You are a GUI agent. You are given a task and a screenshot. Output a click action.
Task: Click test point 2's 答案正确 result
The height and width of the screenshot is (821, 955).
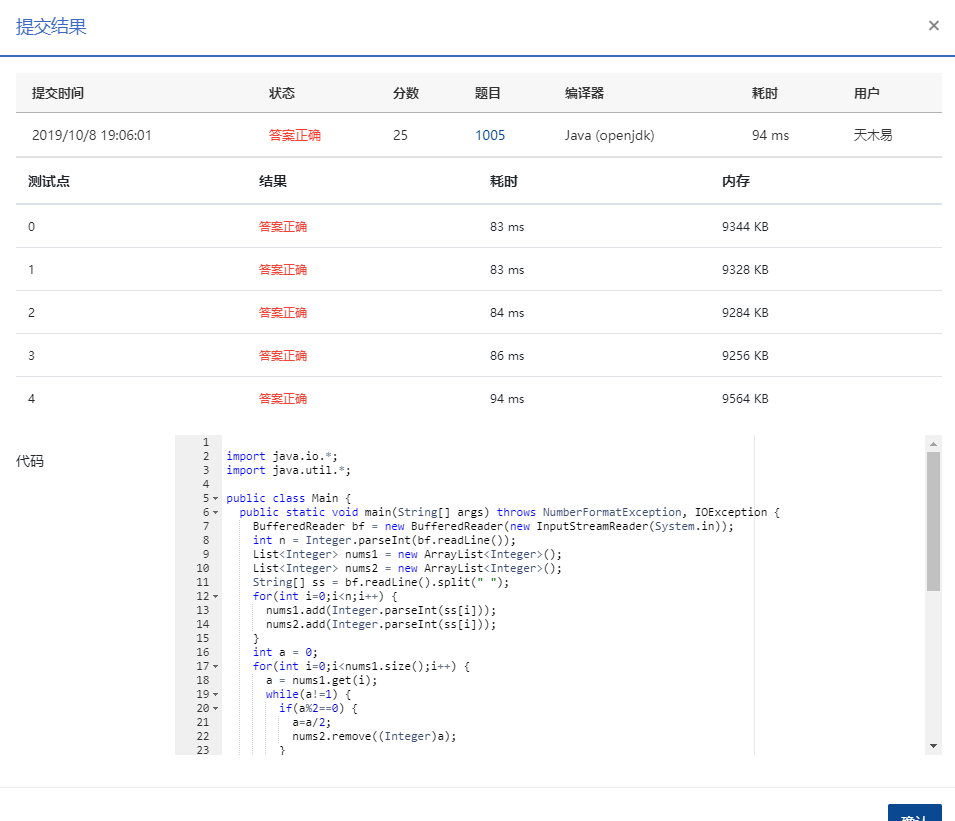[283, 312]
